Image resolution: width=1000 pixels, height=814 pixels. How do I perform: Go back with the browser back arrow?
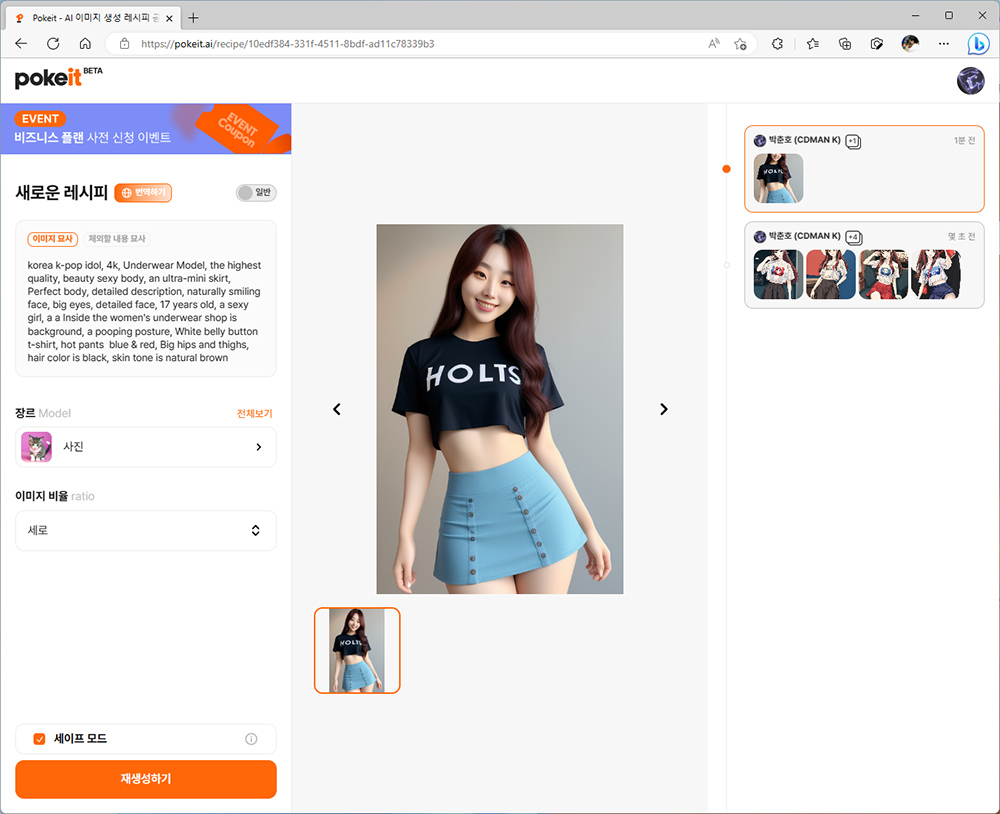pos(21,43)
